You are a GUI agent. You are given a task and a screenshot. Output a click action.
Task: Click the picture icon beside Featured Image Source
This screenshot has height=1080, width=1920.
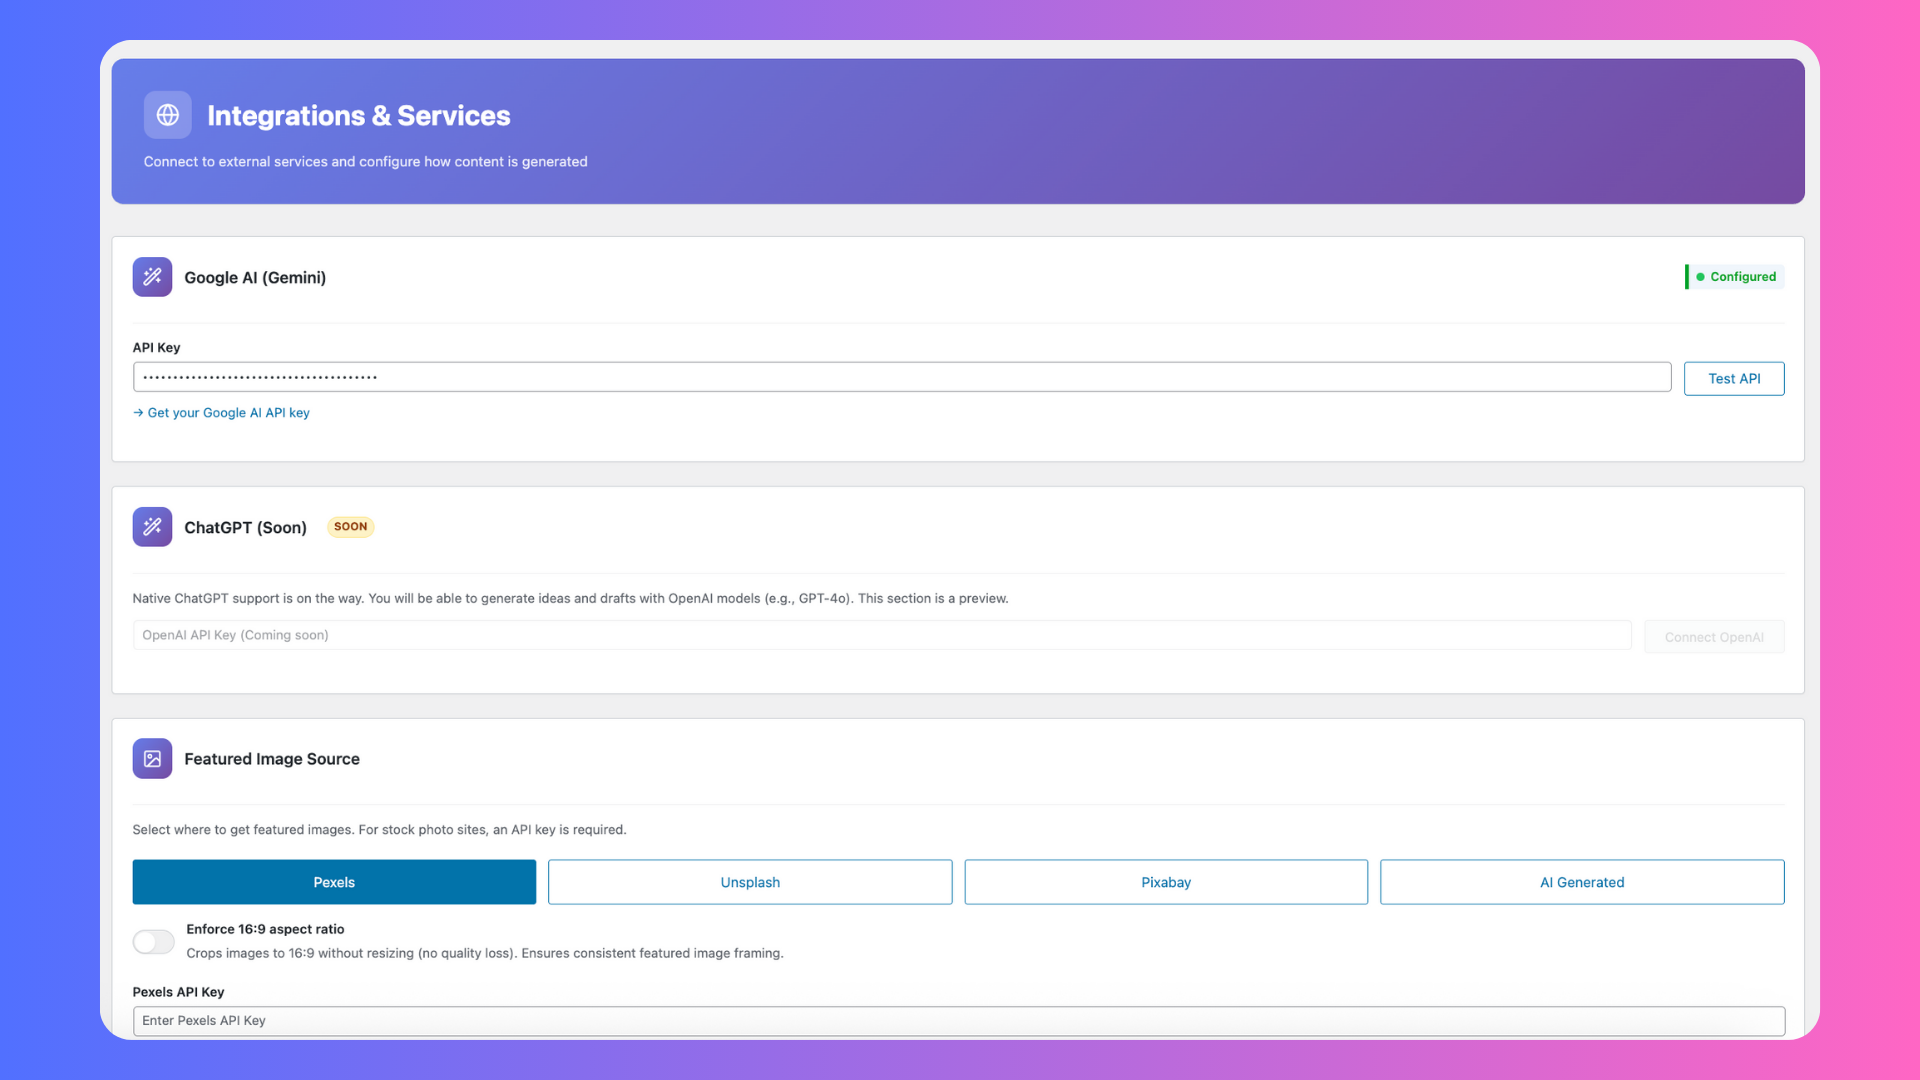pyautogui.click(x=152, y=759)
